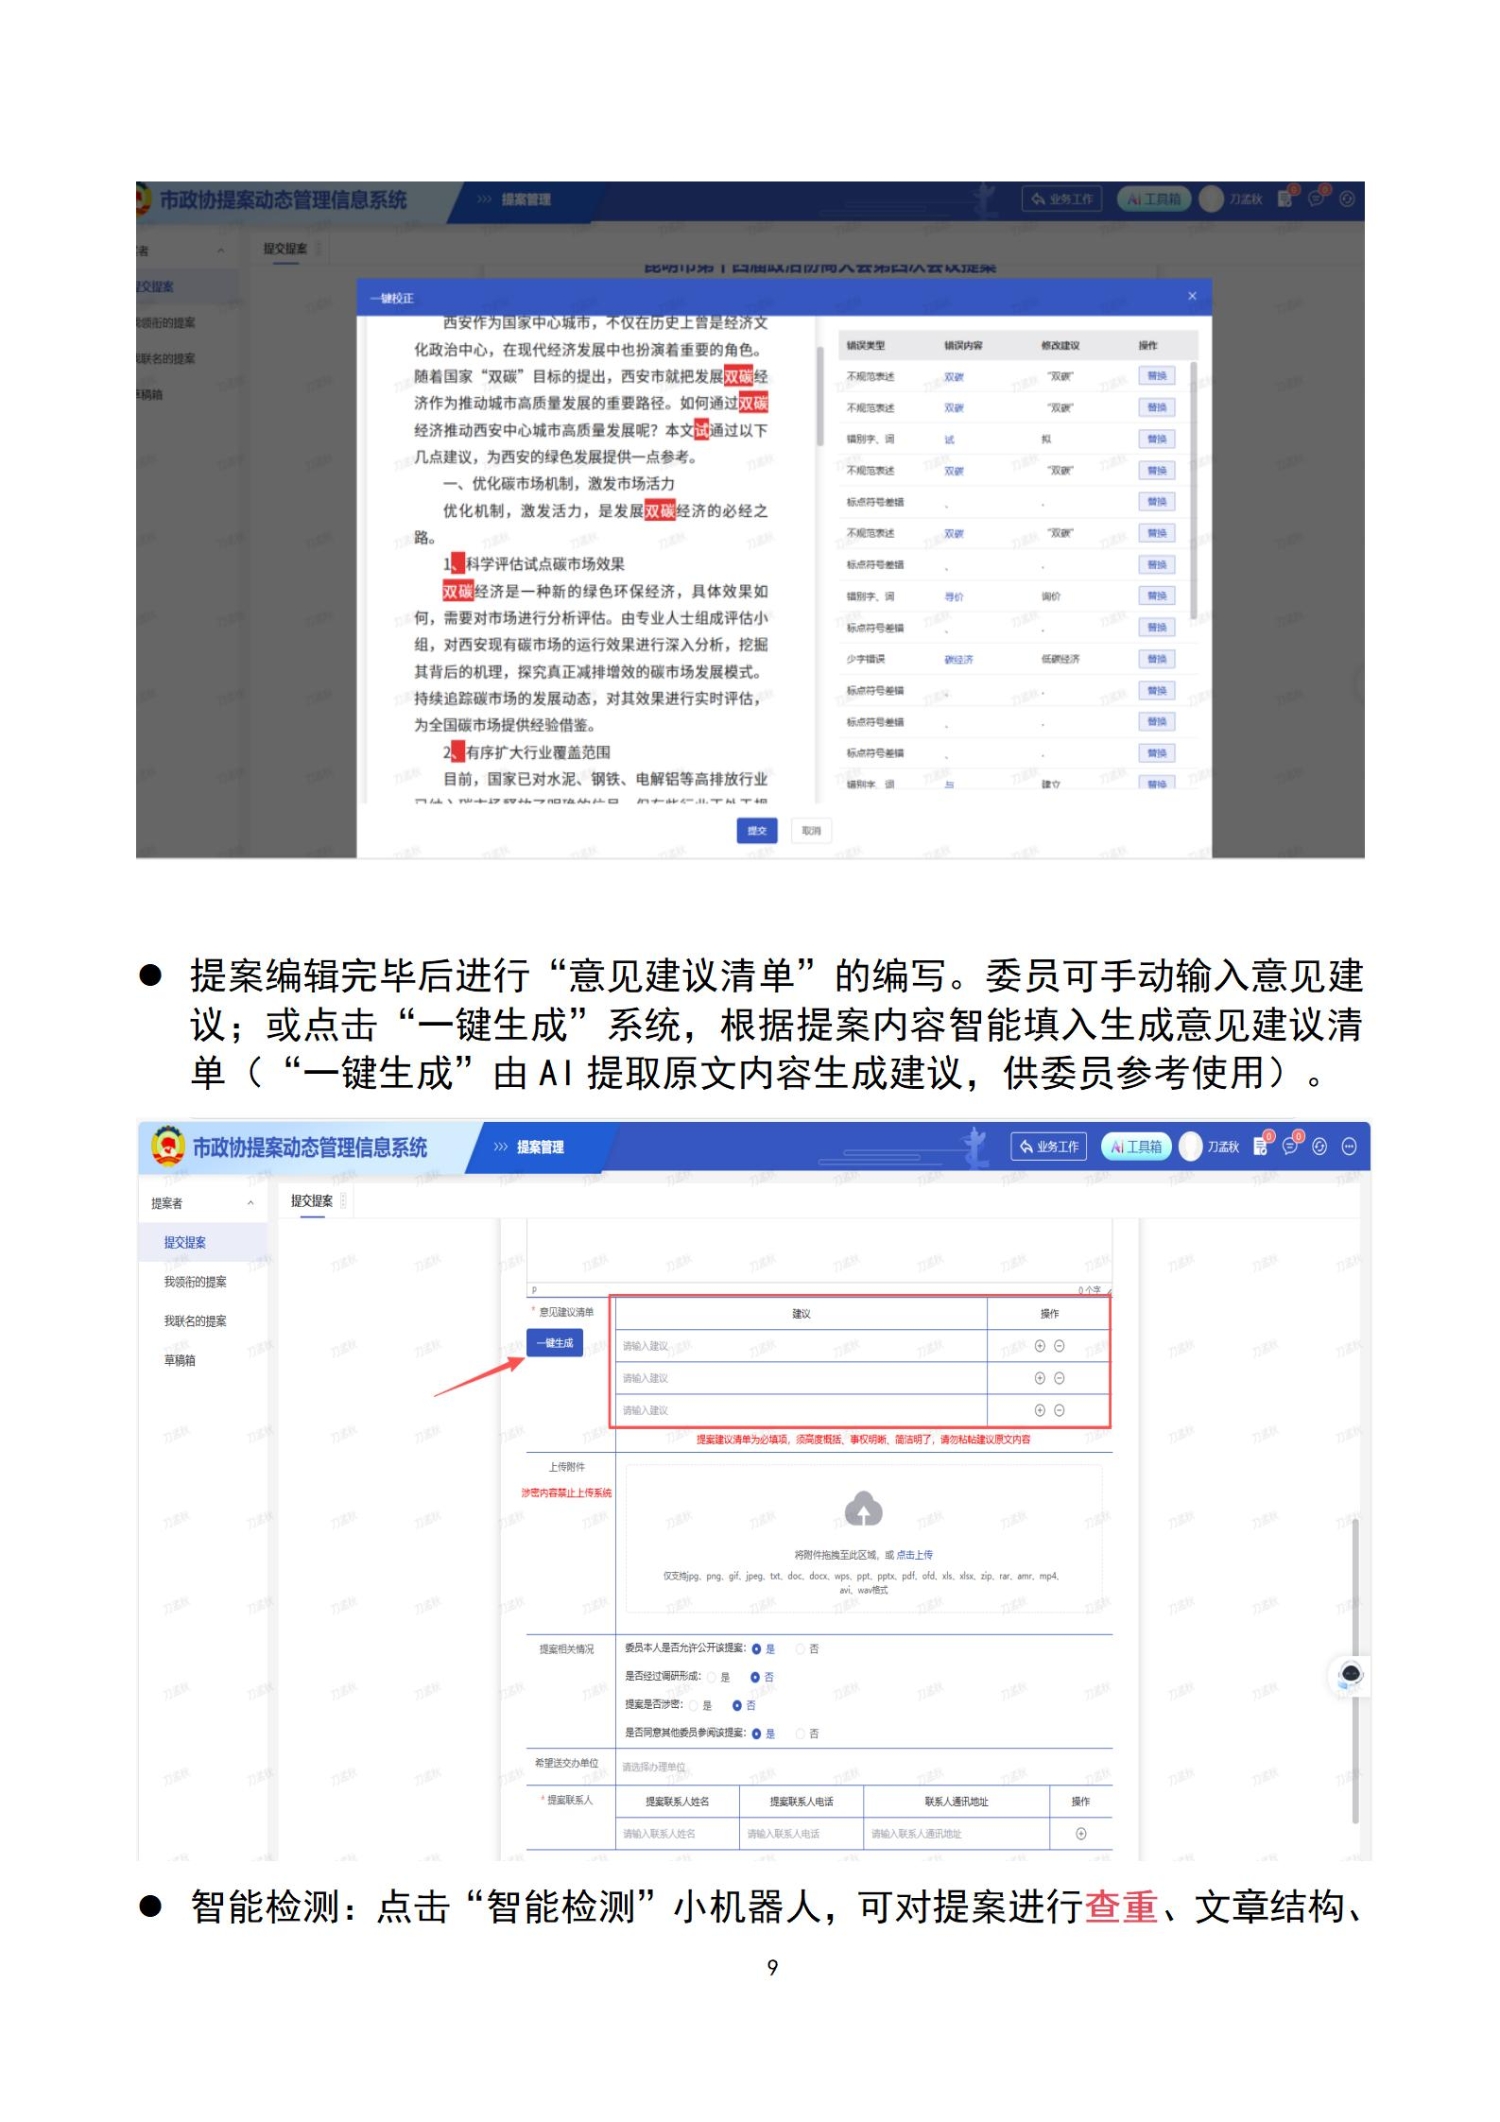Remove third 建议 row using minus icon
1500x2122 pixels.
[x=1059, y=1410]
